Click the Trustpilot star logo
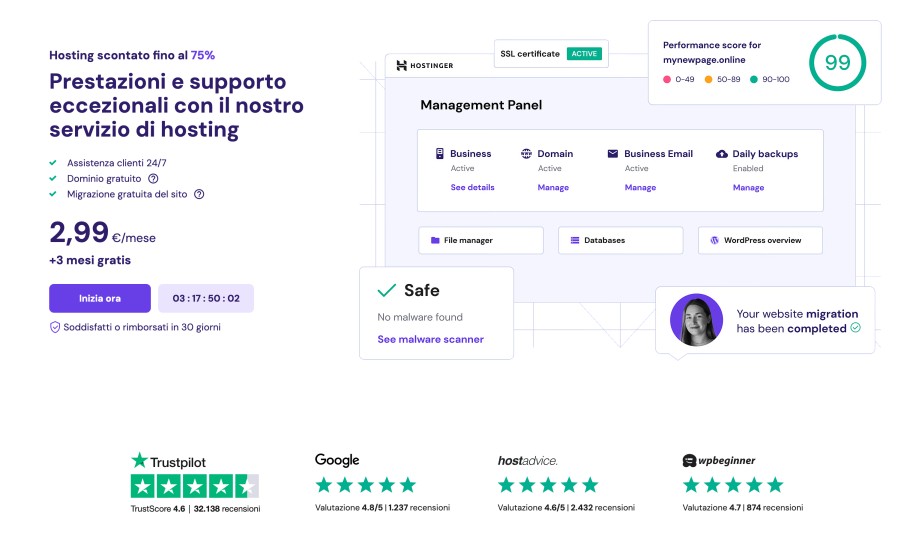This screenshot has height=541, width=922. (x=139, y=461)
